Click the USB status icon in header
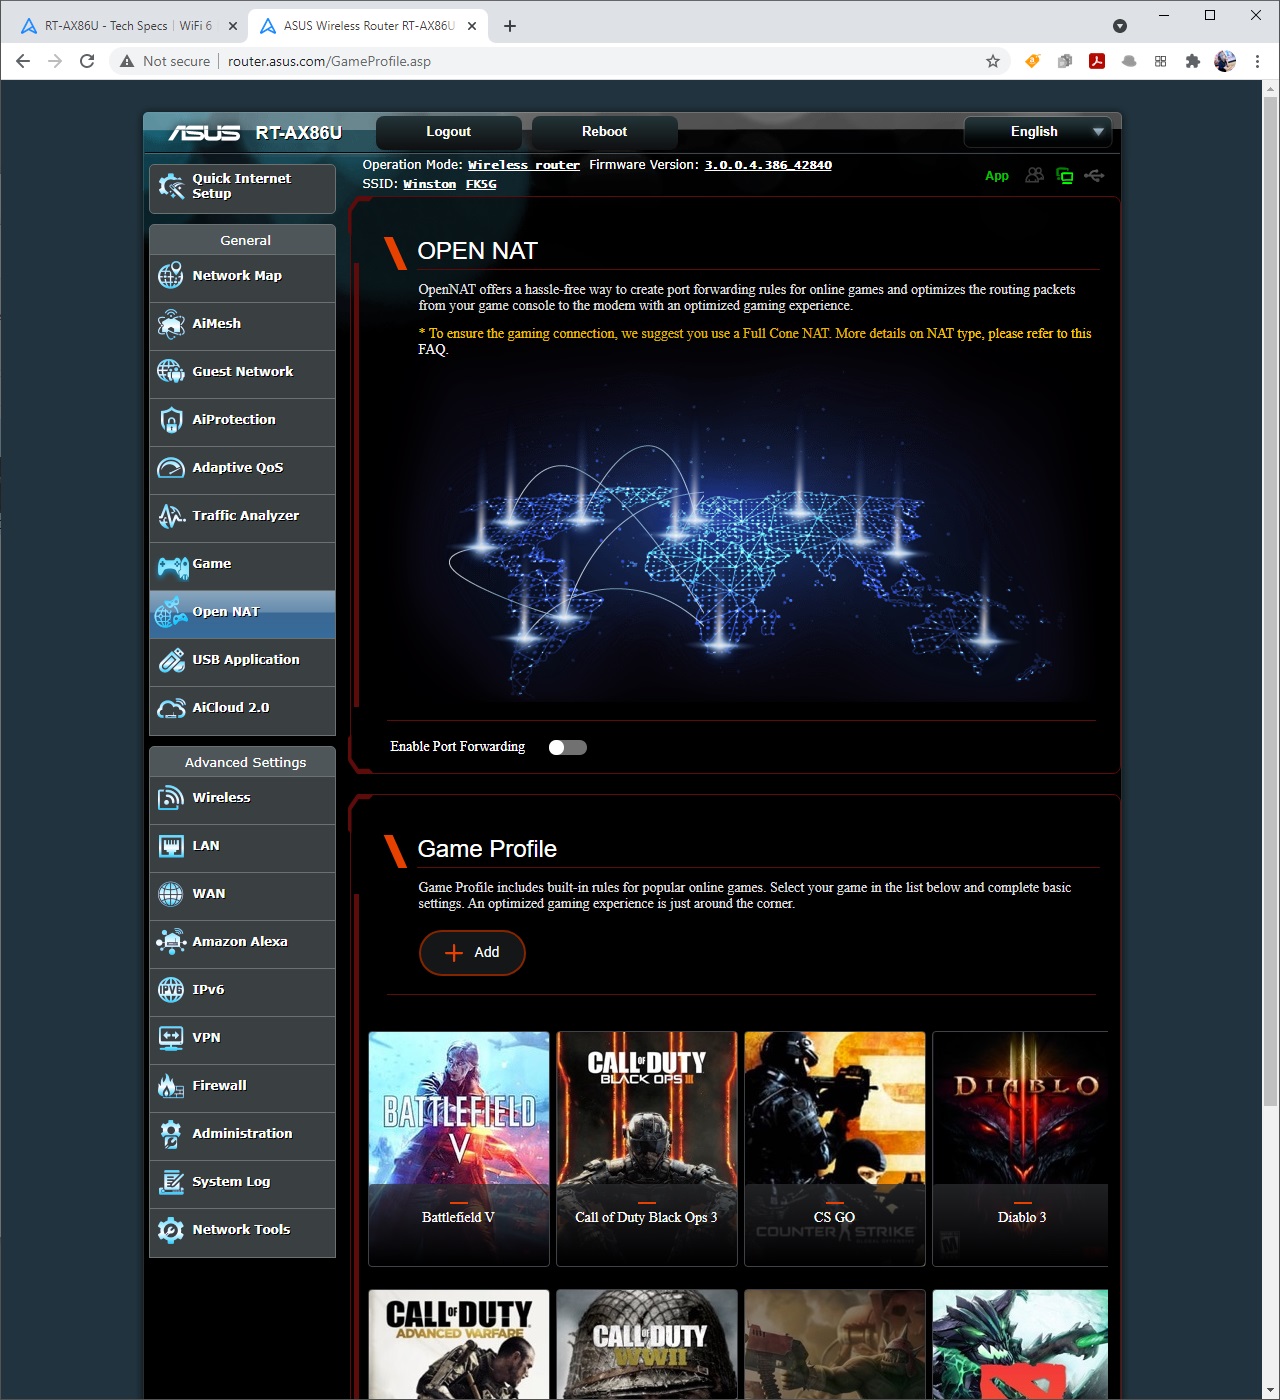 [1094, 176]
